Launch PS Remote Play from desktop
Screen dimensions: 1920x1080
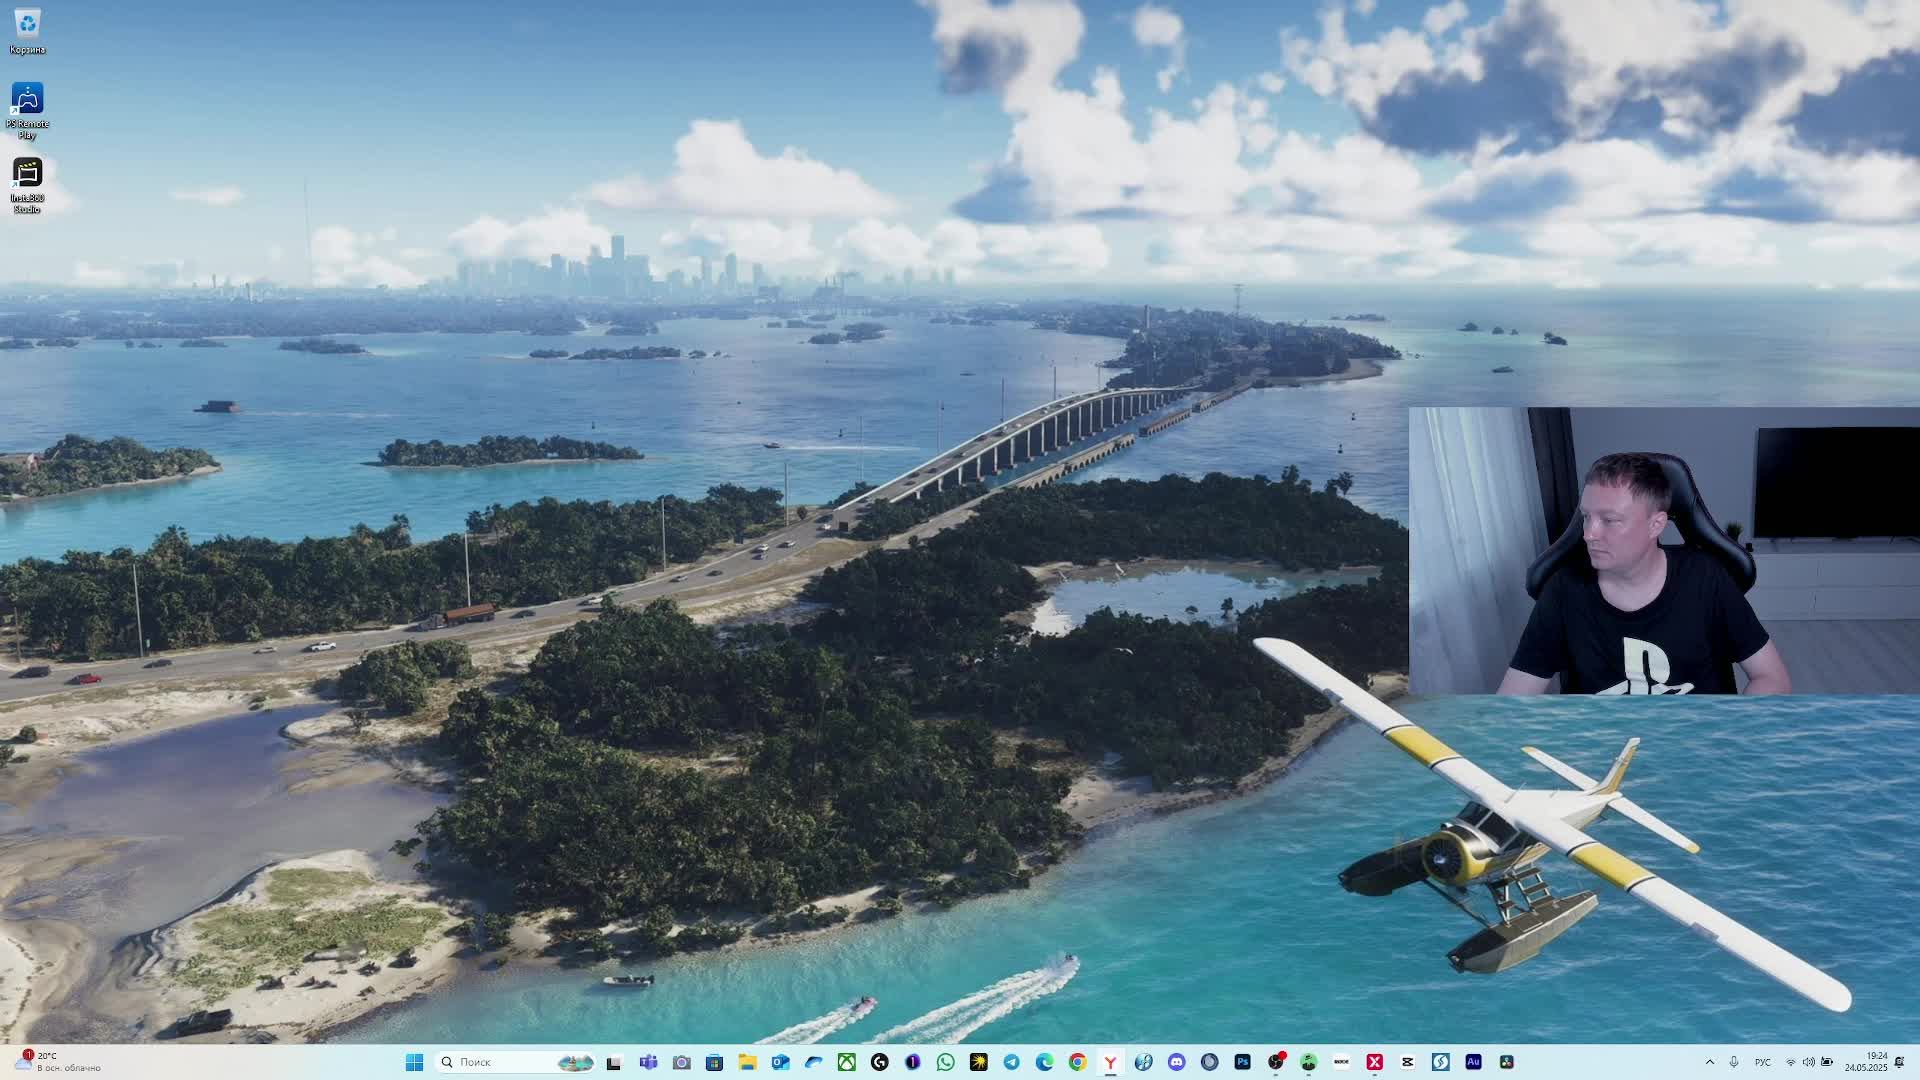pos(27,100)
